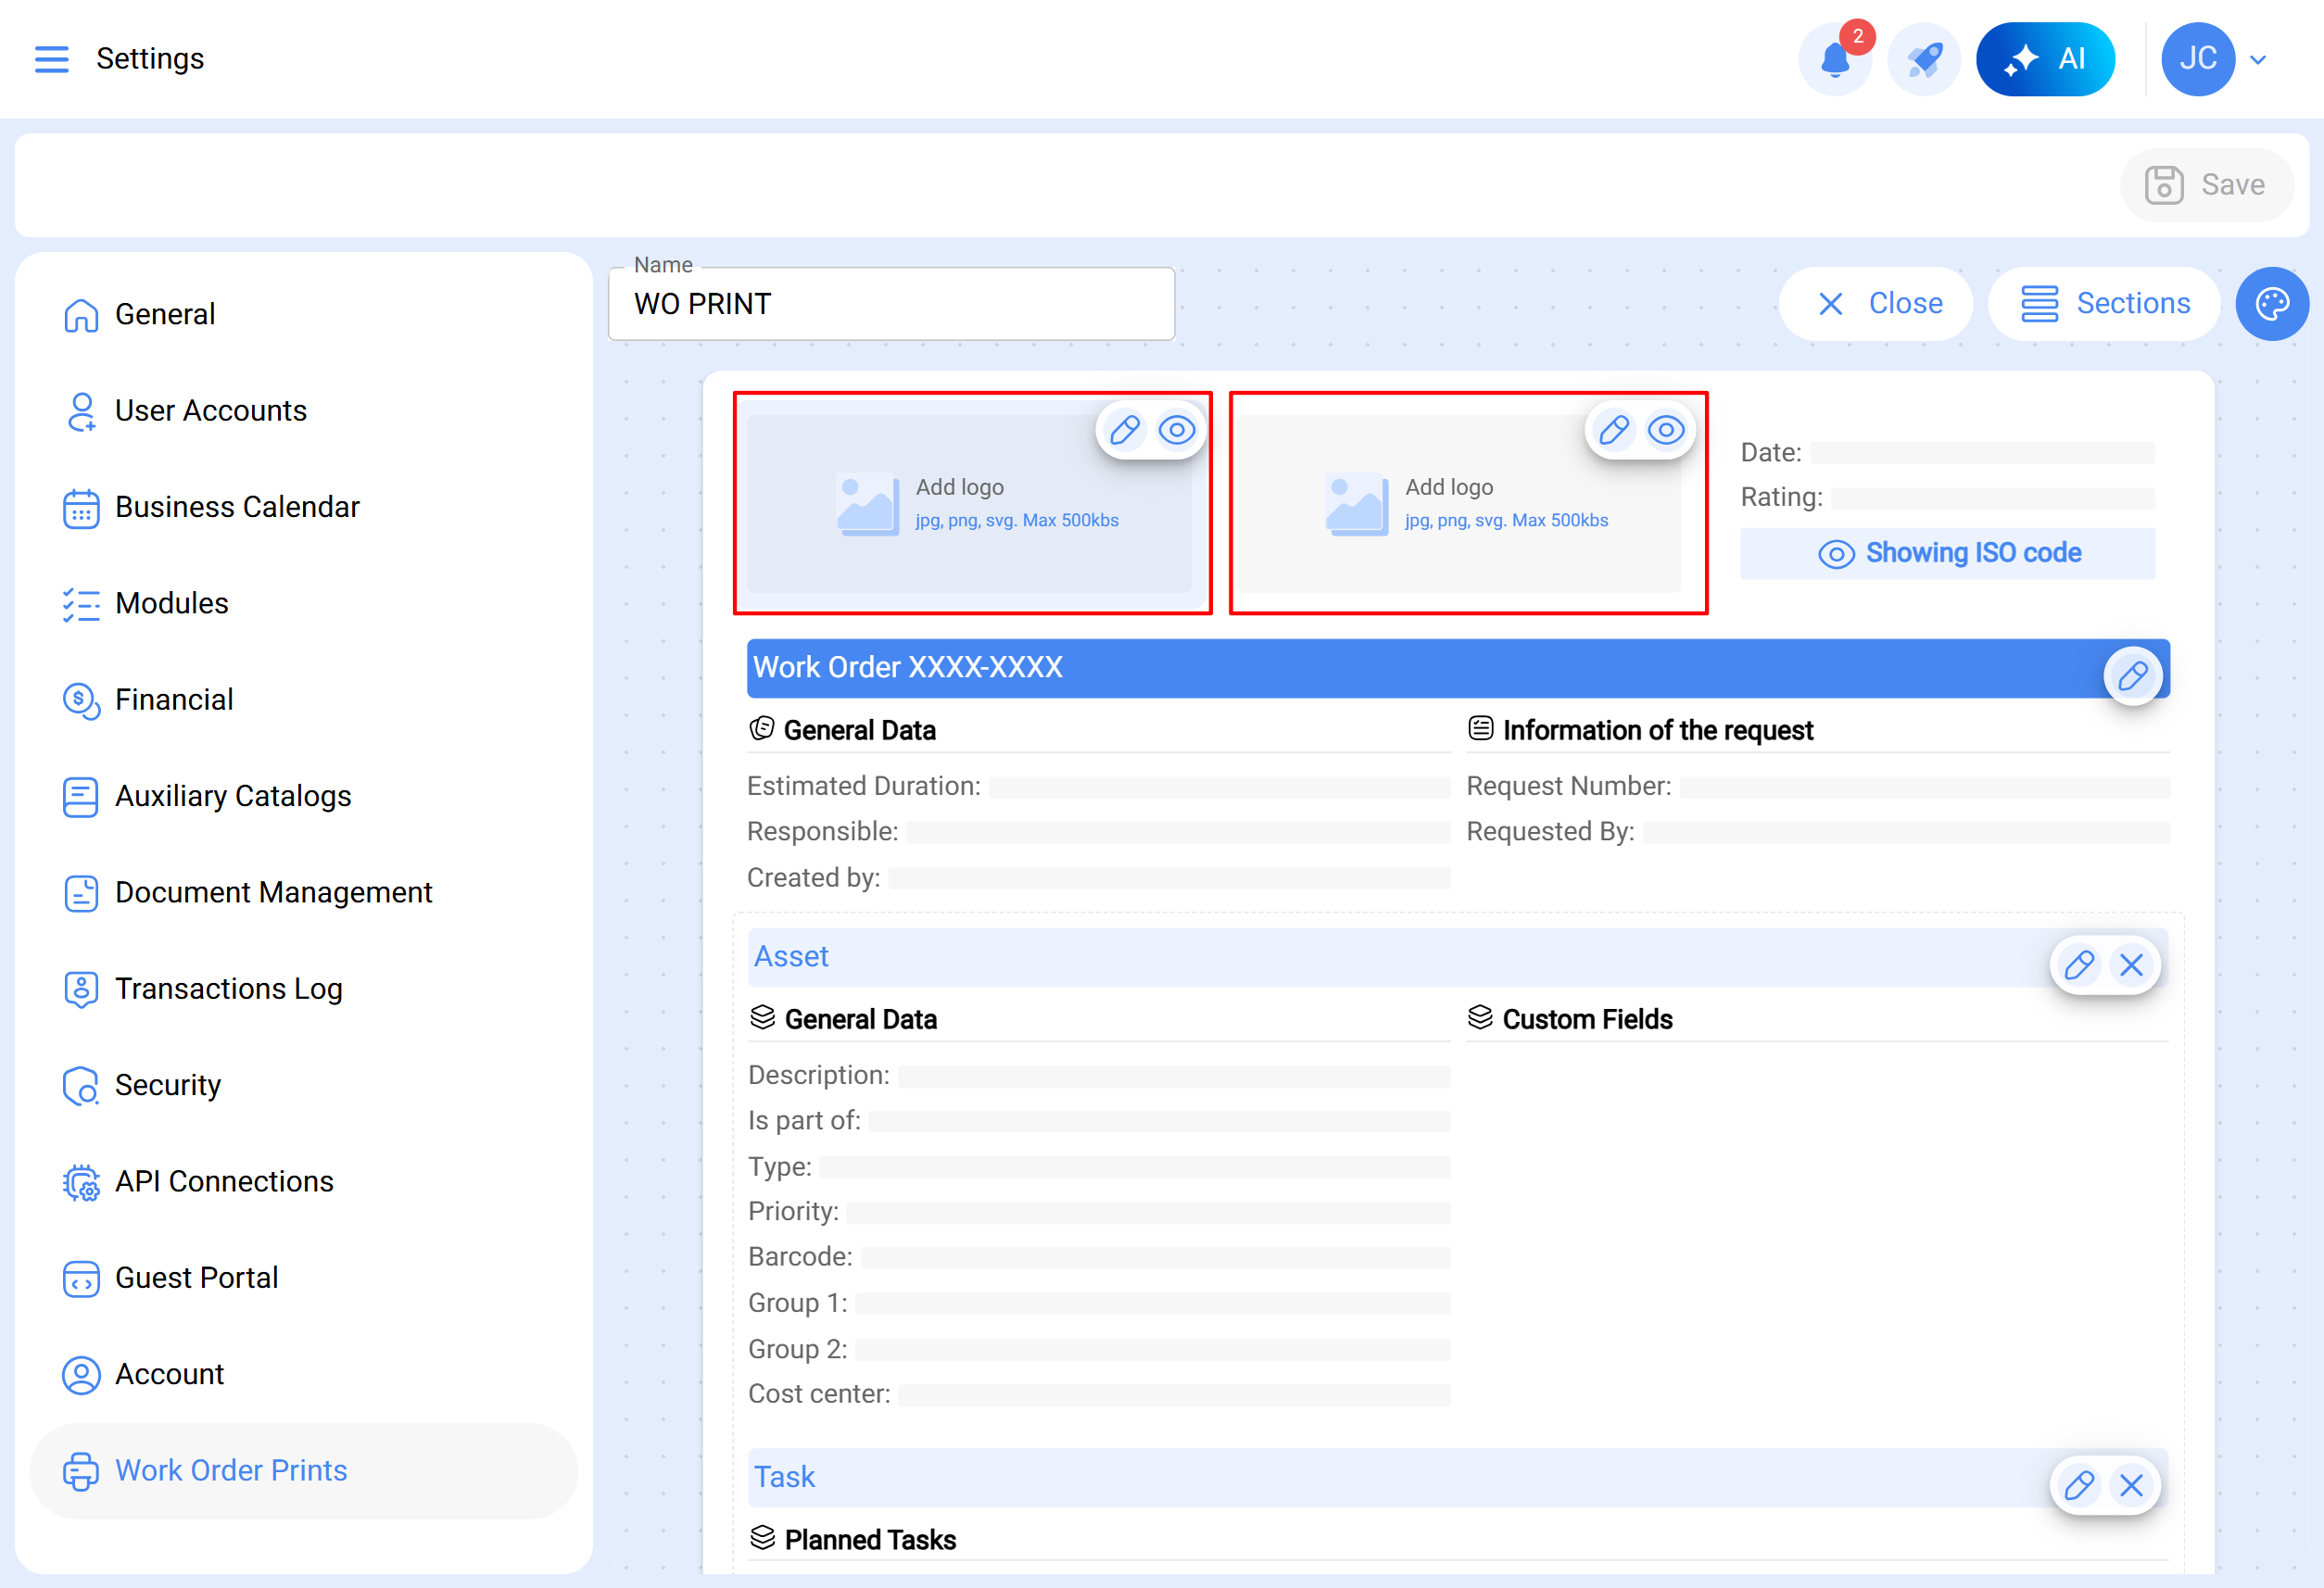Click the Close button
This screenshot has height=1588, width=2324.
pyautogui.click(x=1877, y=304)
